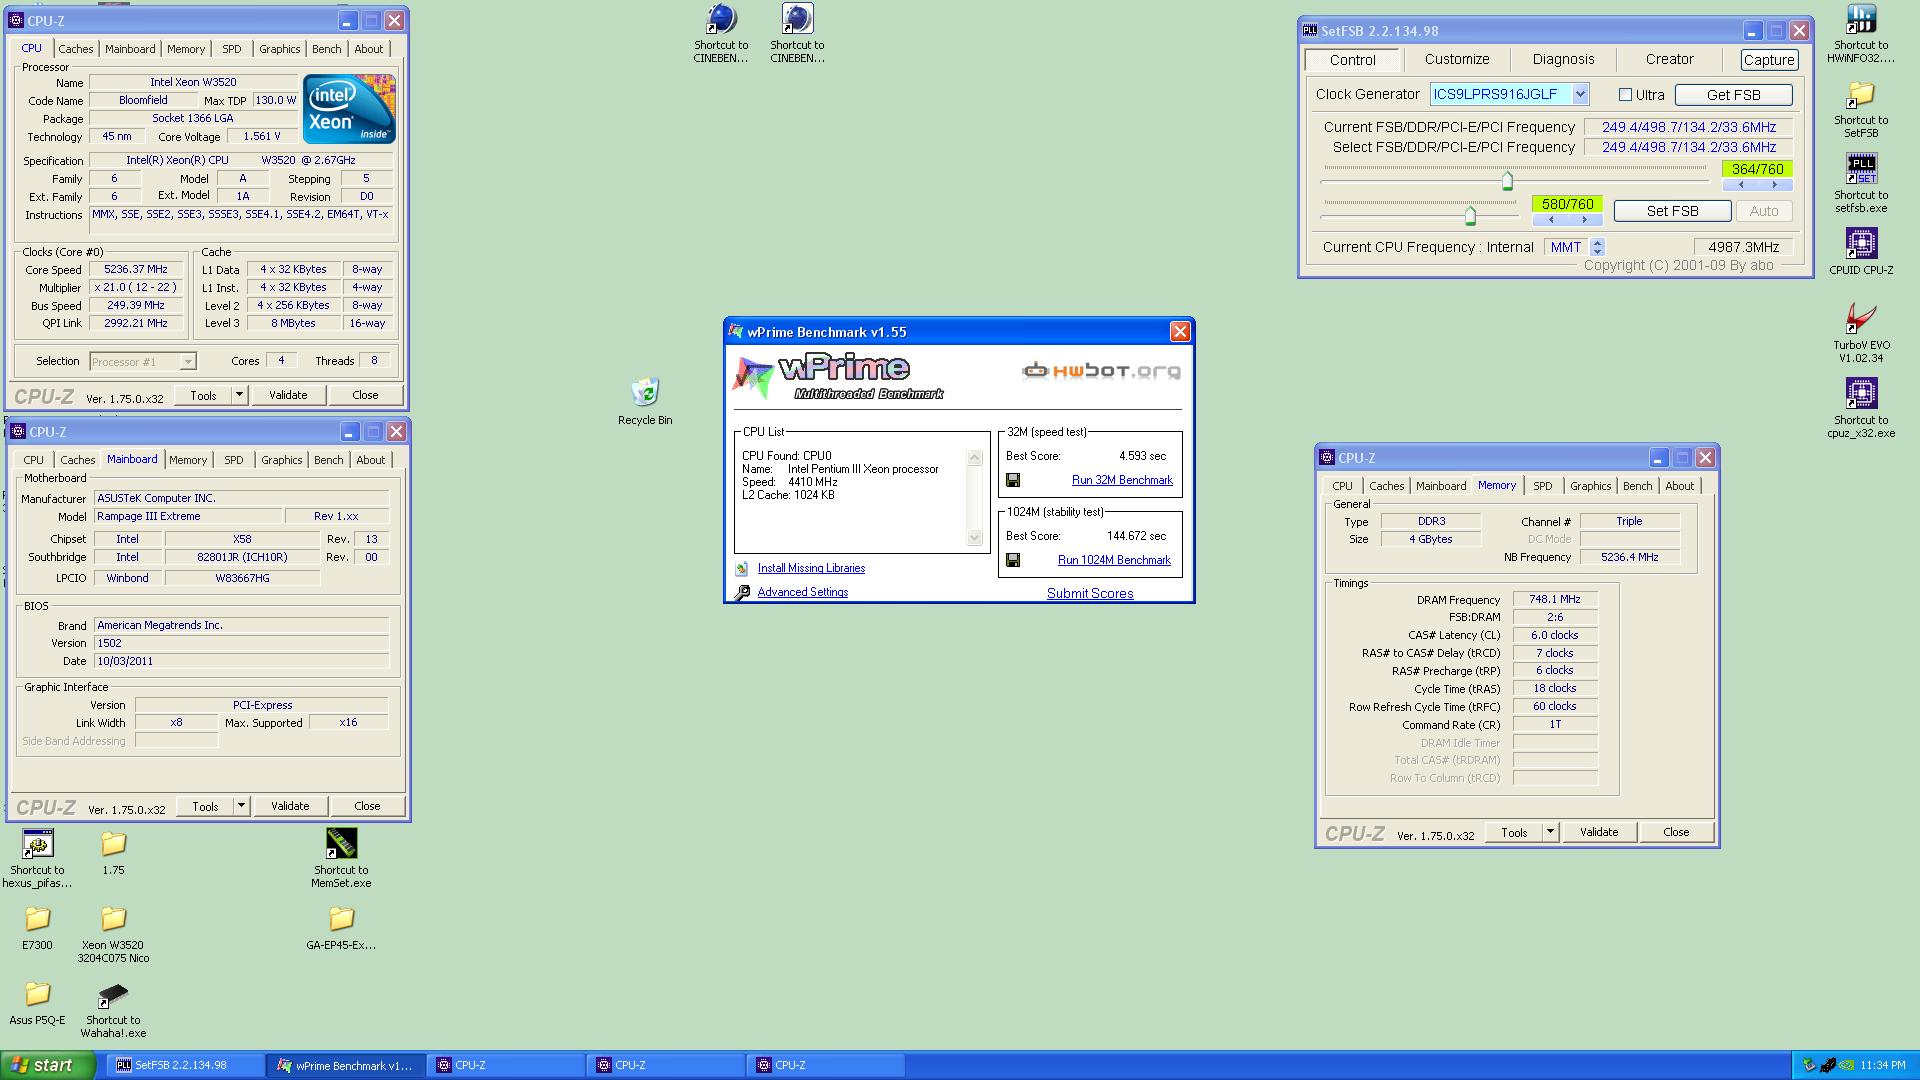Expand Tools dropdown arrow in Memory window
Image resolution: width=1920 pixels, height=1080 pixels.
click(x=1550, y=832)
